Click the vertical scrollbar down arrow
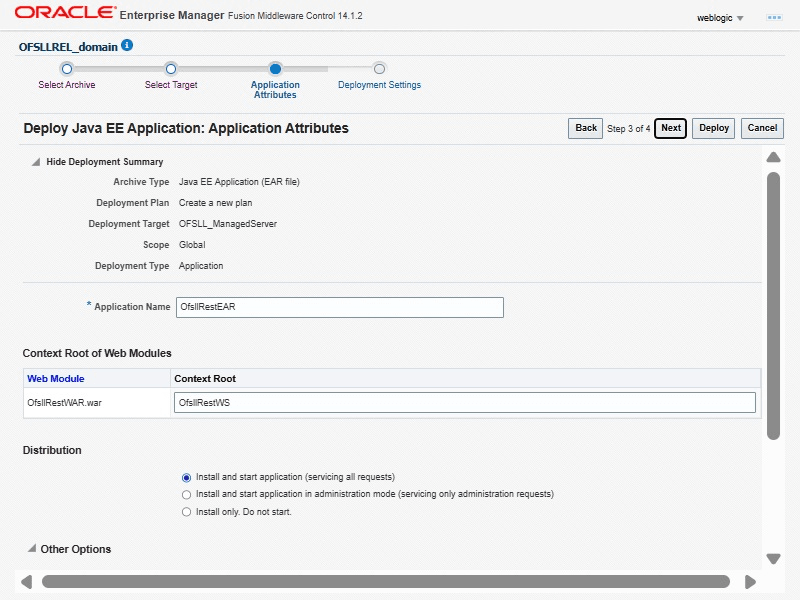800x600 pixels. click(772, 558)
